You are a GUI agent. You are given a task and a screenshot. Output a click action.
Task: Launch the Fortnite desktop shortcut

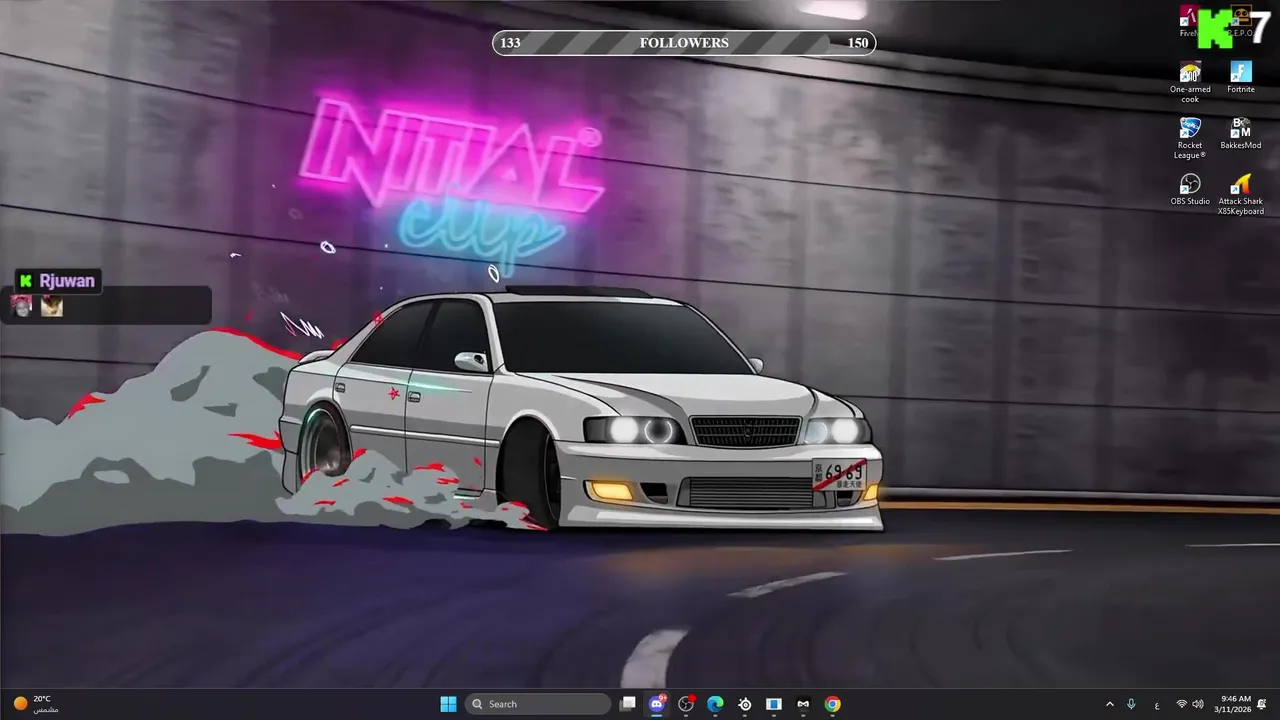(1241, 78)
